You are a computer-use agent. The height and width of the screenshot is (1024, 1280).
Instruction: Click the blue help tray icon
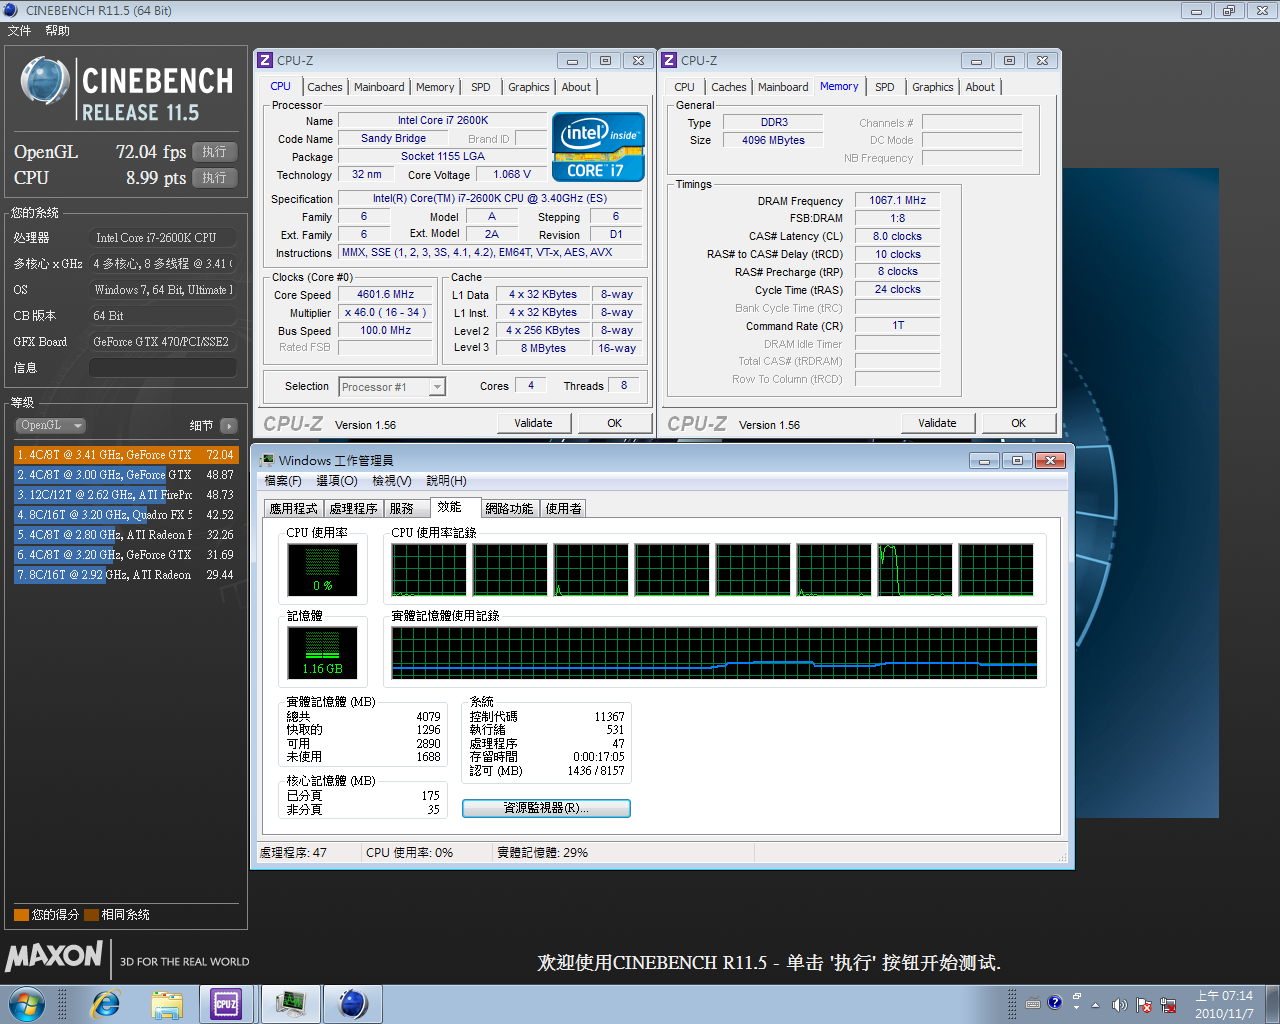click(x=1054, y=1002)
